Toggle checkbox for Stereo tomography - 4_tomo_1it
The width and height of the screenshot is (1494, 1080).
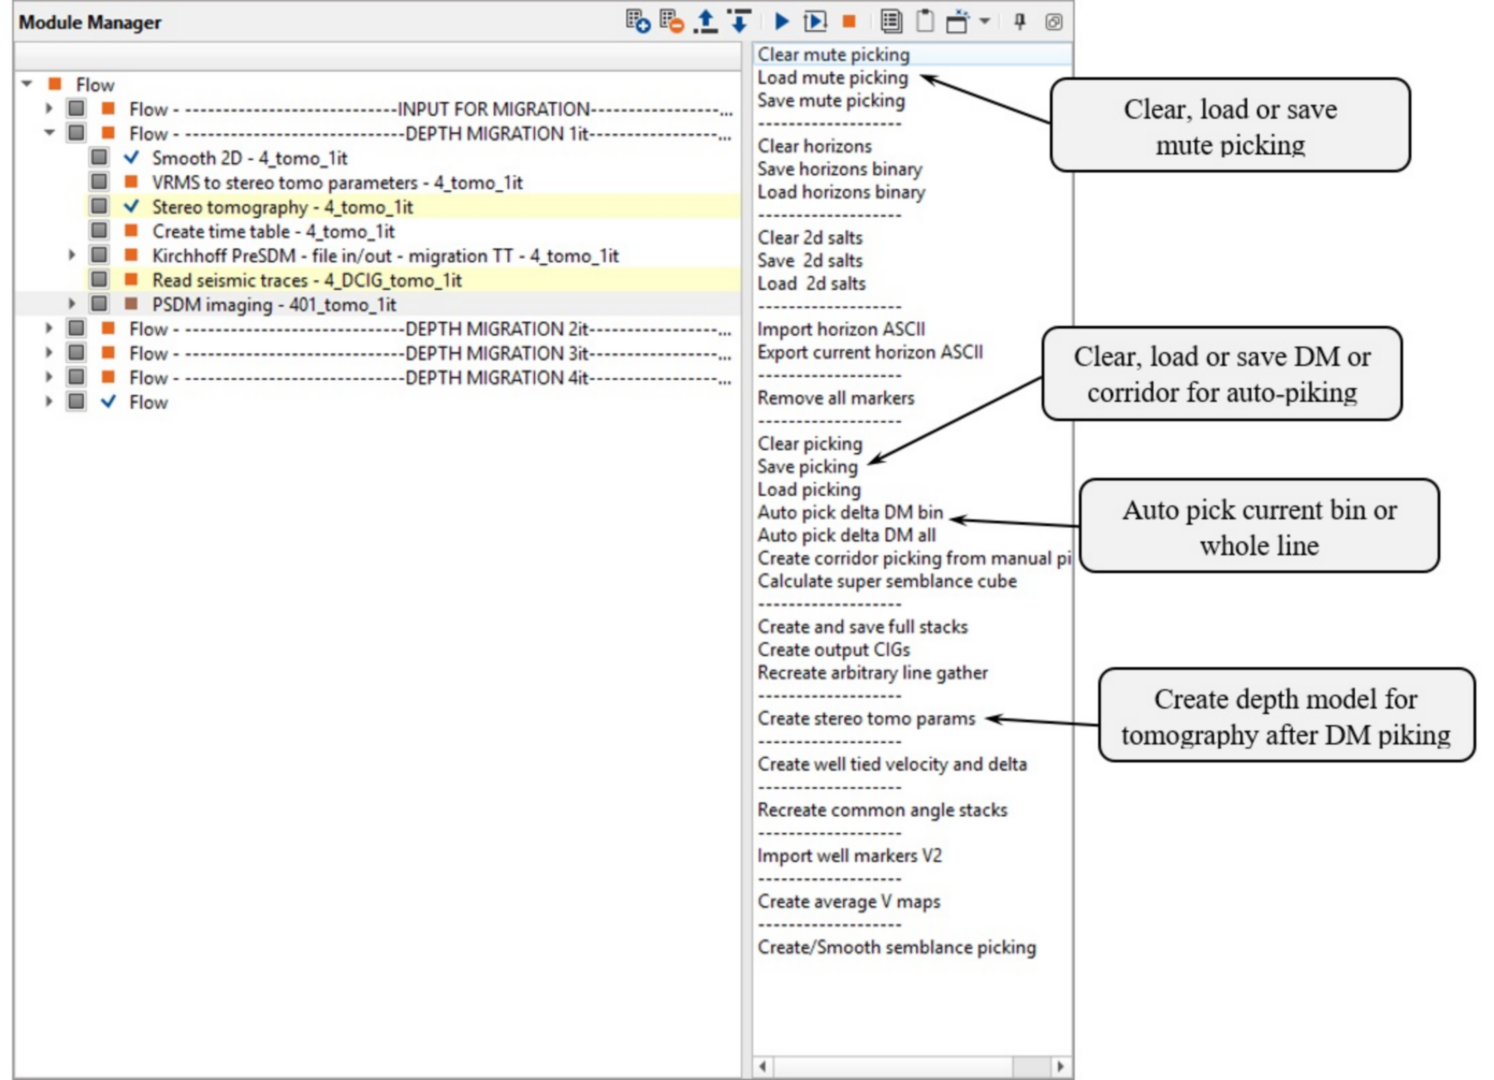[99, 206]
